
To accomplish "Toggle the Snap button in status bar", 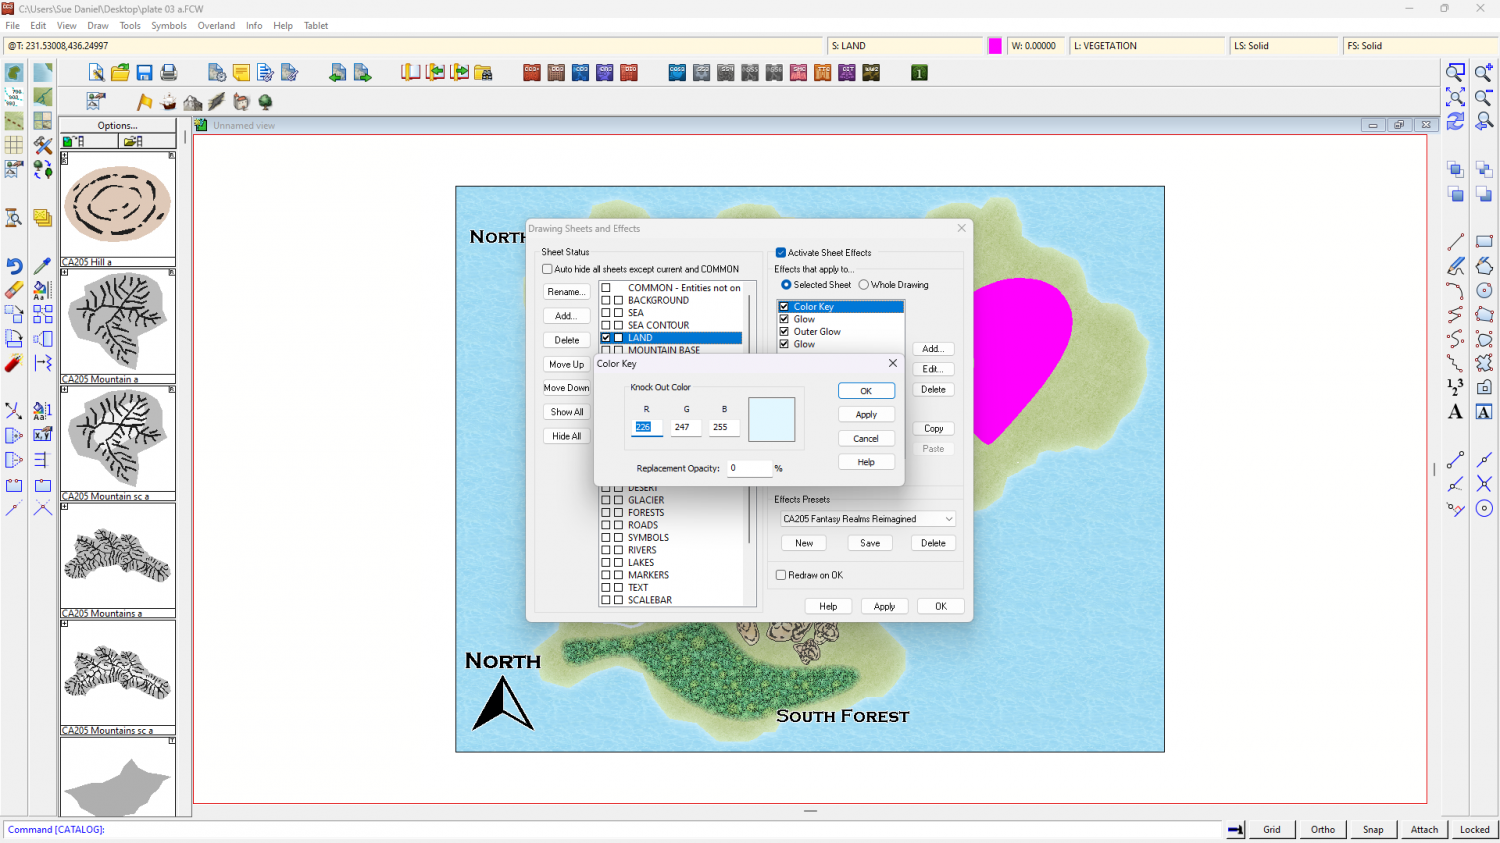I will tap(1373, 829).
